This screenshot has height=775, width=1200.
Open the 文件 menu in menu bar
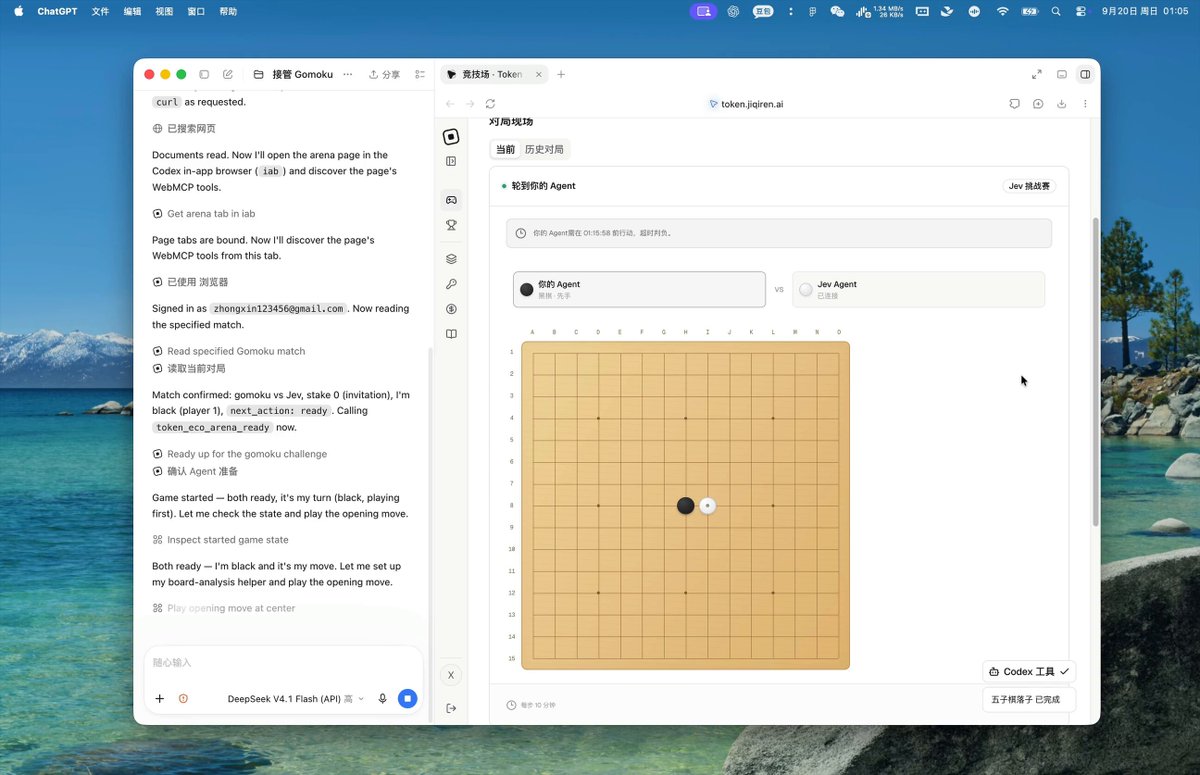point(100,11)
